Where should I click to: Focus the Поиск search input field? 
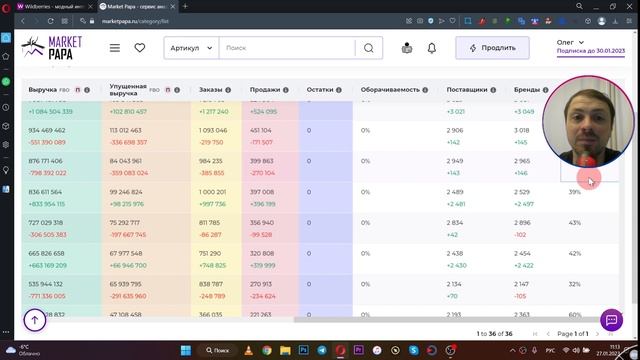pyautogui.click(x=287, y=48)
